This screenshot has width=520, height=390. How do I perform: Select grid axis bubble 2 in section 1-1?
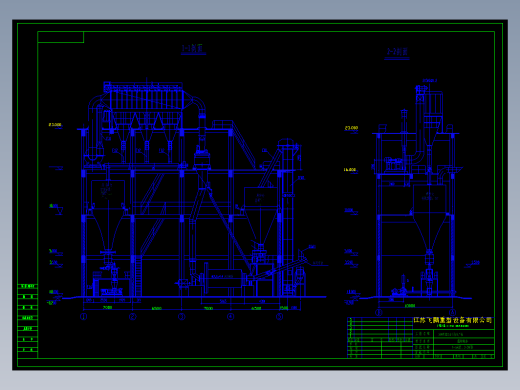pos(133,317)
